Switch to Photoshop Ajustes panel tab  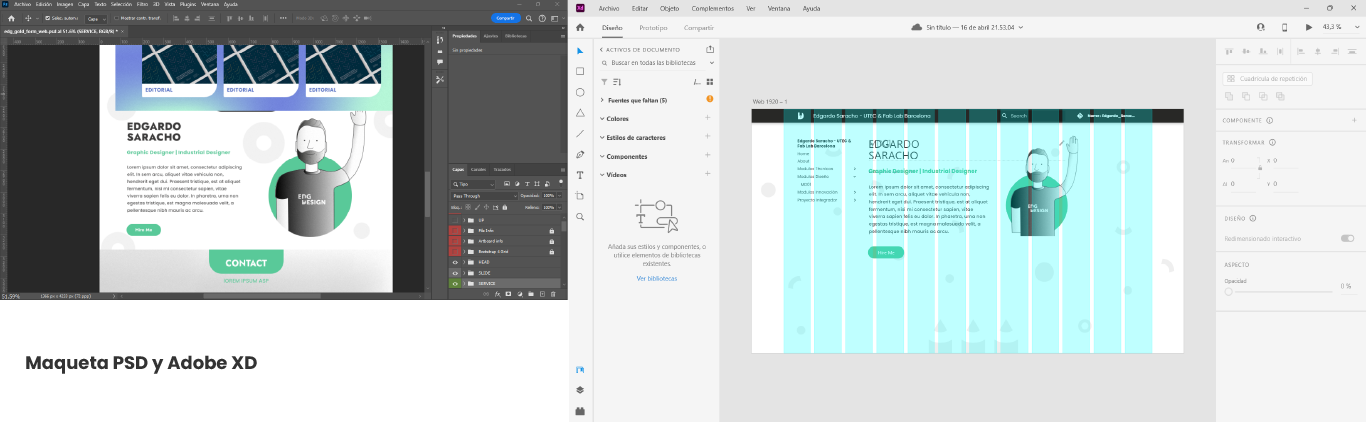pyautogui.click(x=491, y=35)
